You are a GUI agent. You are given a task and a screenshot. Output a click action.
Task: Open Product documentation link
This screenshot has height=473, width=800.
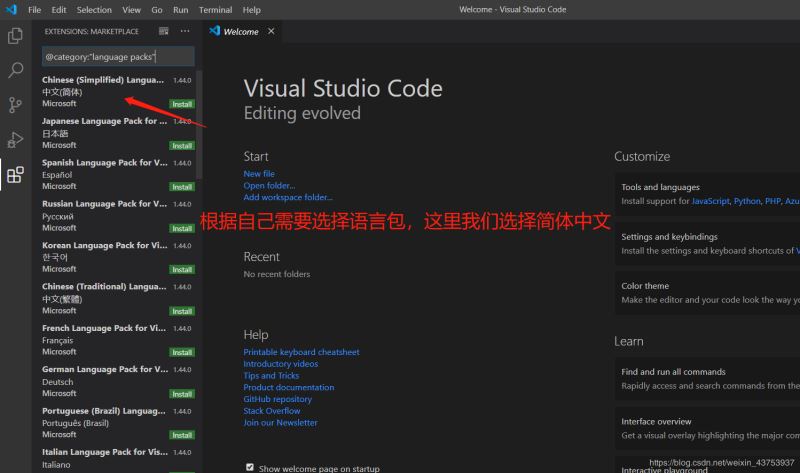(x=289, y=387)
